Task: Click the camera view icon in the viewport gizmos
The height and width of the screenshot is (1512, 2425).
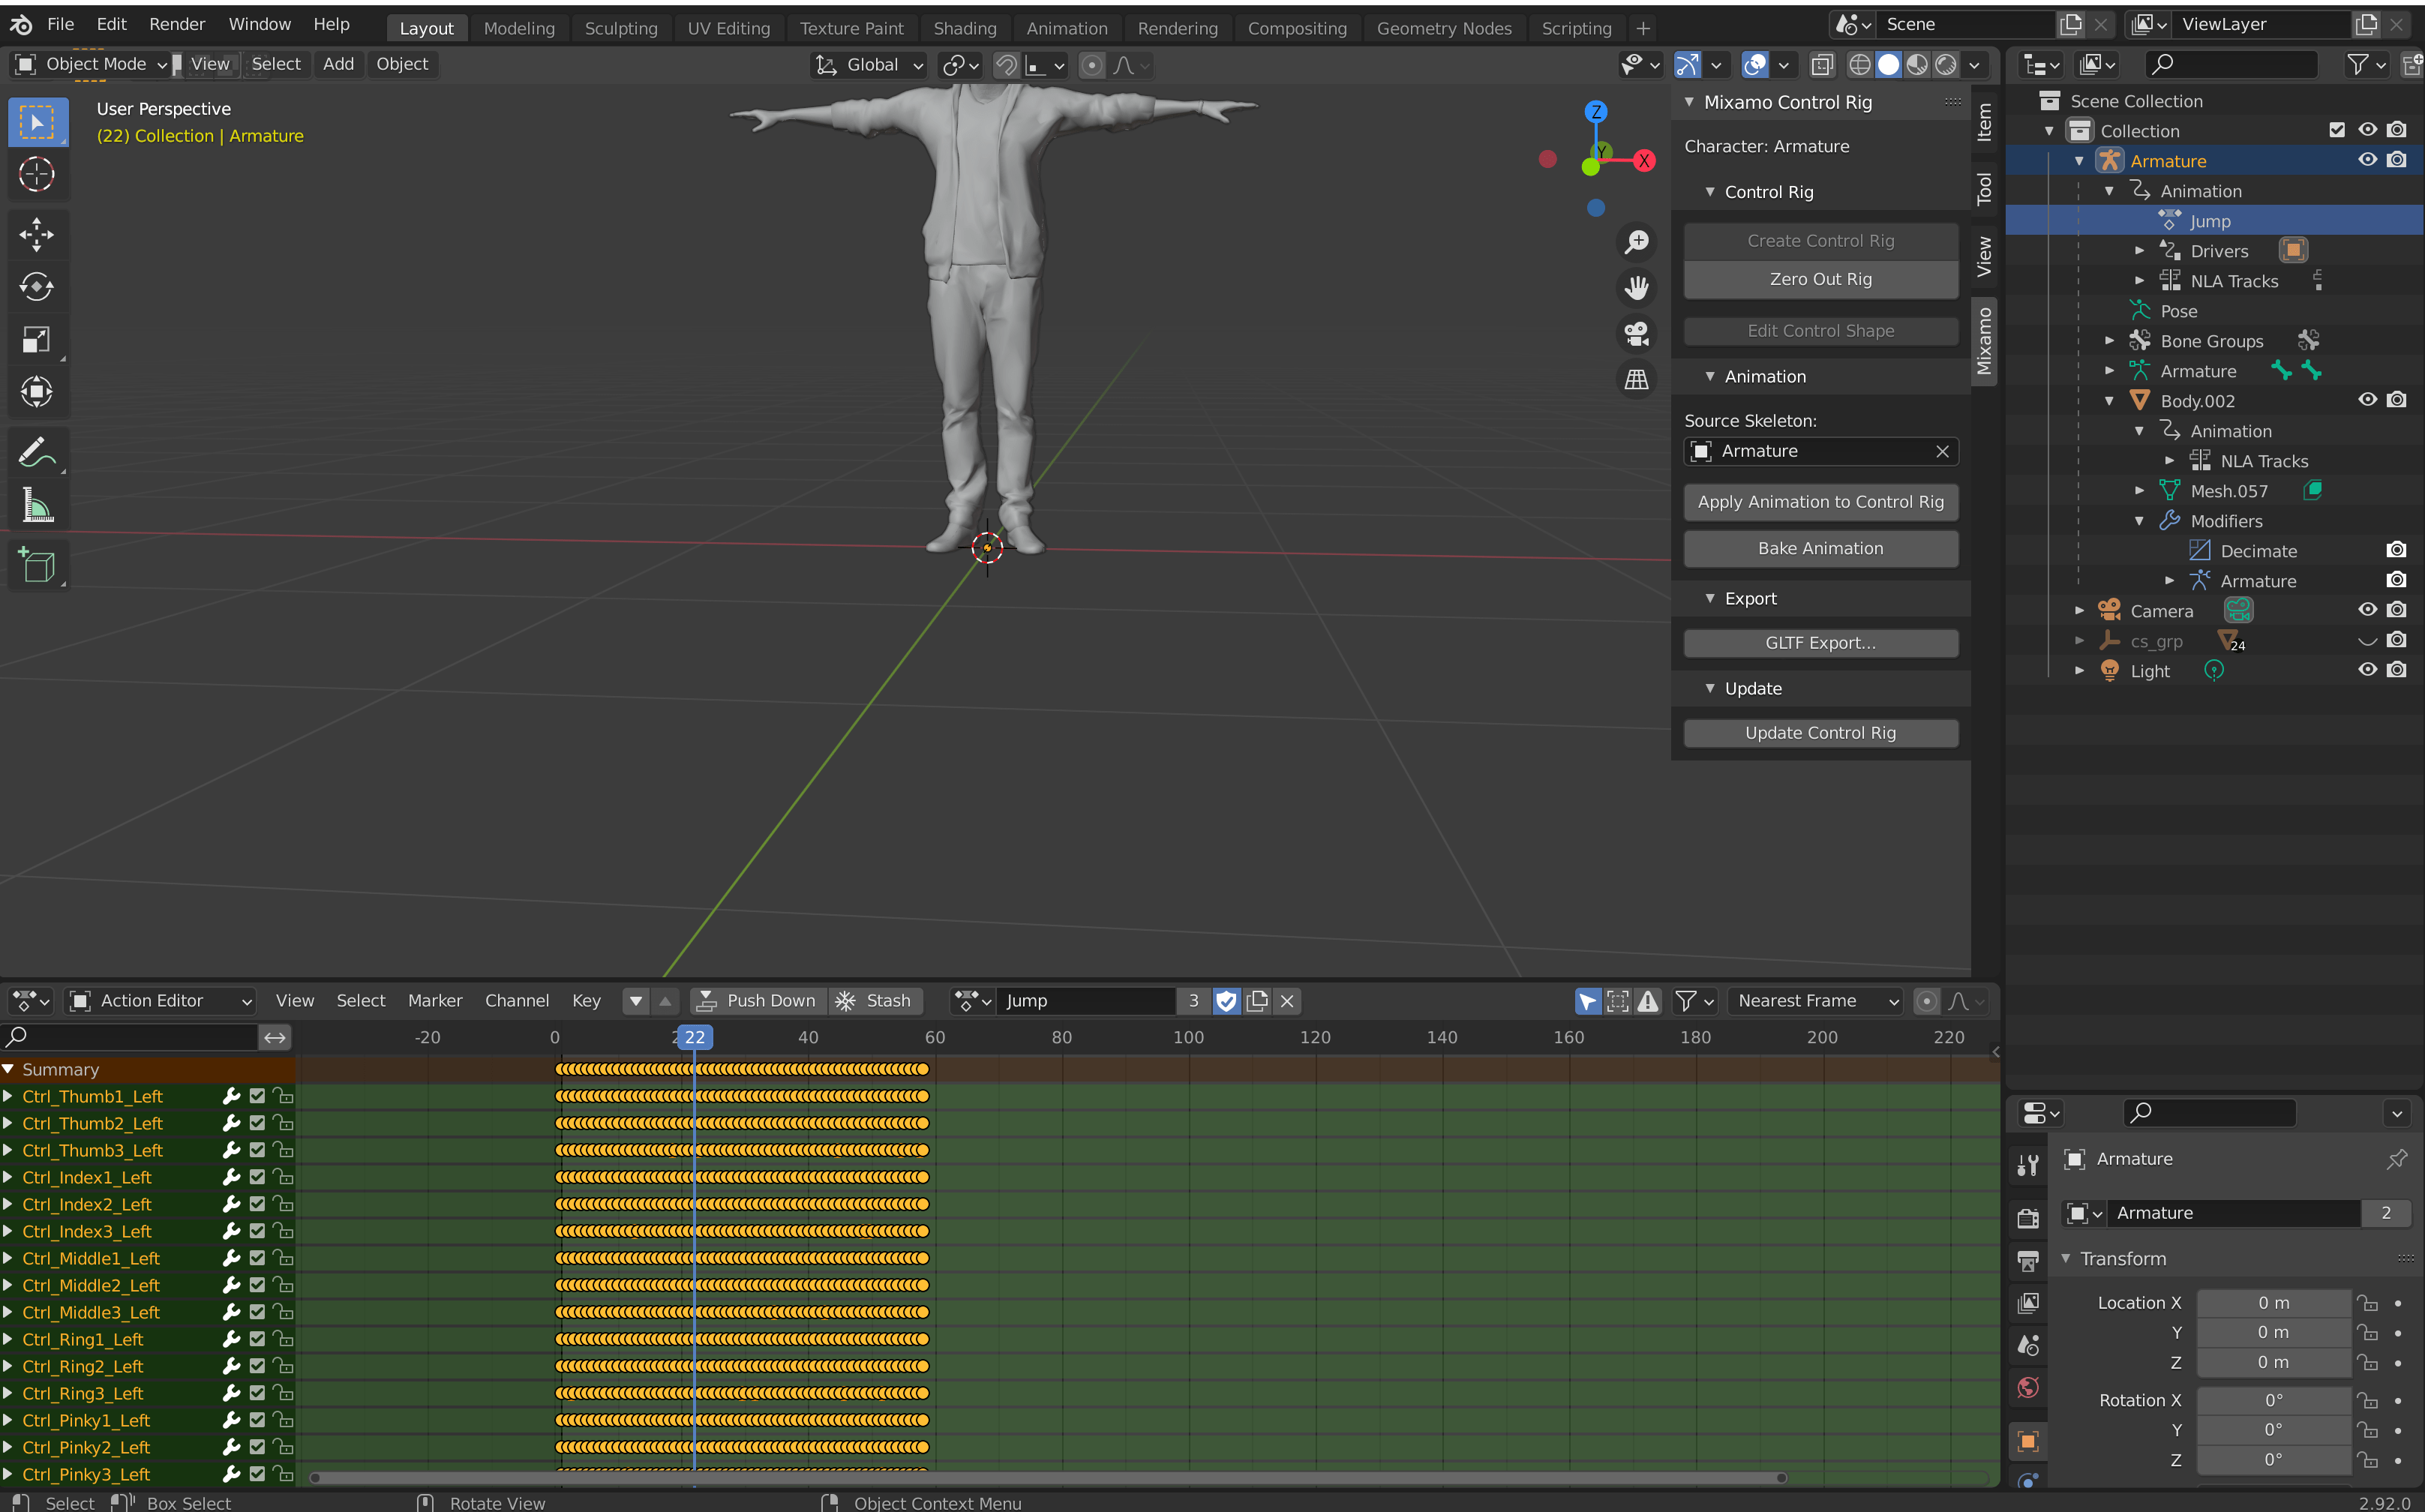Action: tap(1637, 334)
